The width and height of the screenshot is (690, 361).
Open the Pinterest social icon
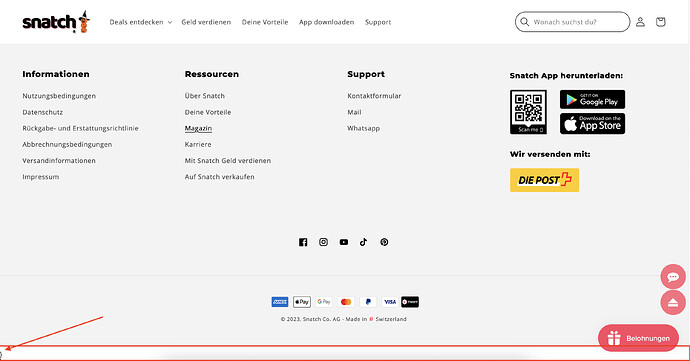384,242
